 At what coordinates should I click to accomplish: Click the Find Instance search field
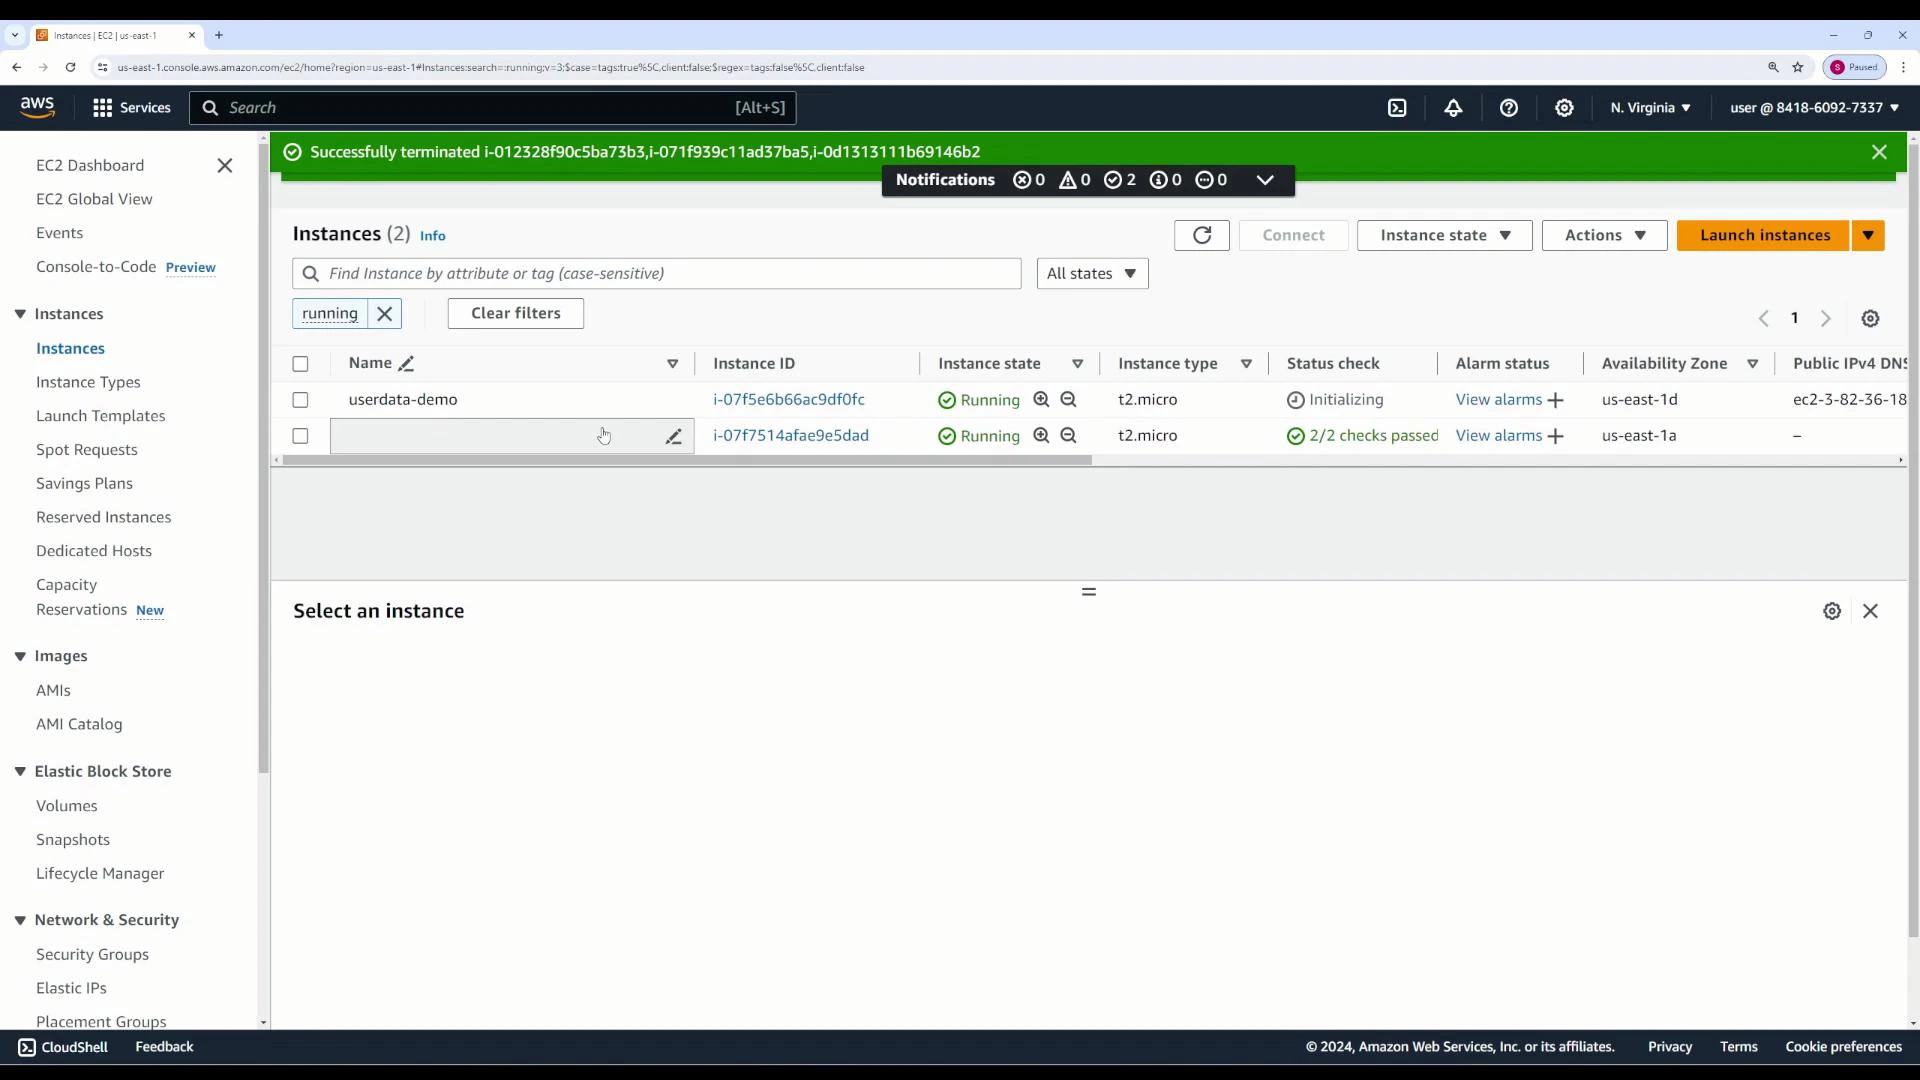tap(656, 273)
